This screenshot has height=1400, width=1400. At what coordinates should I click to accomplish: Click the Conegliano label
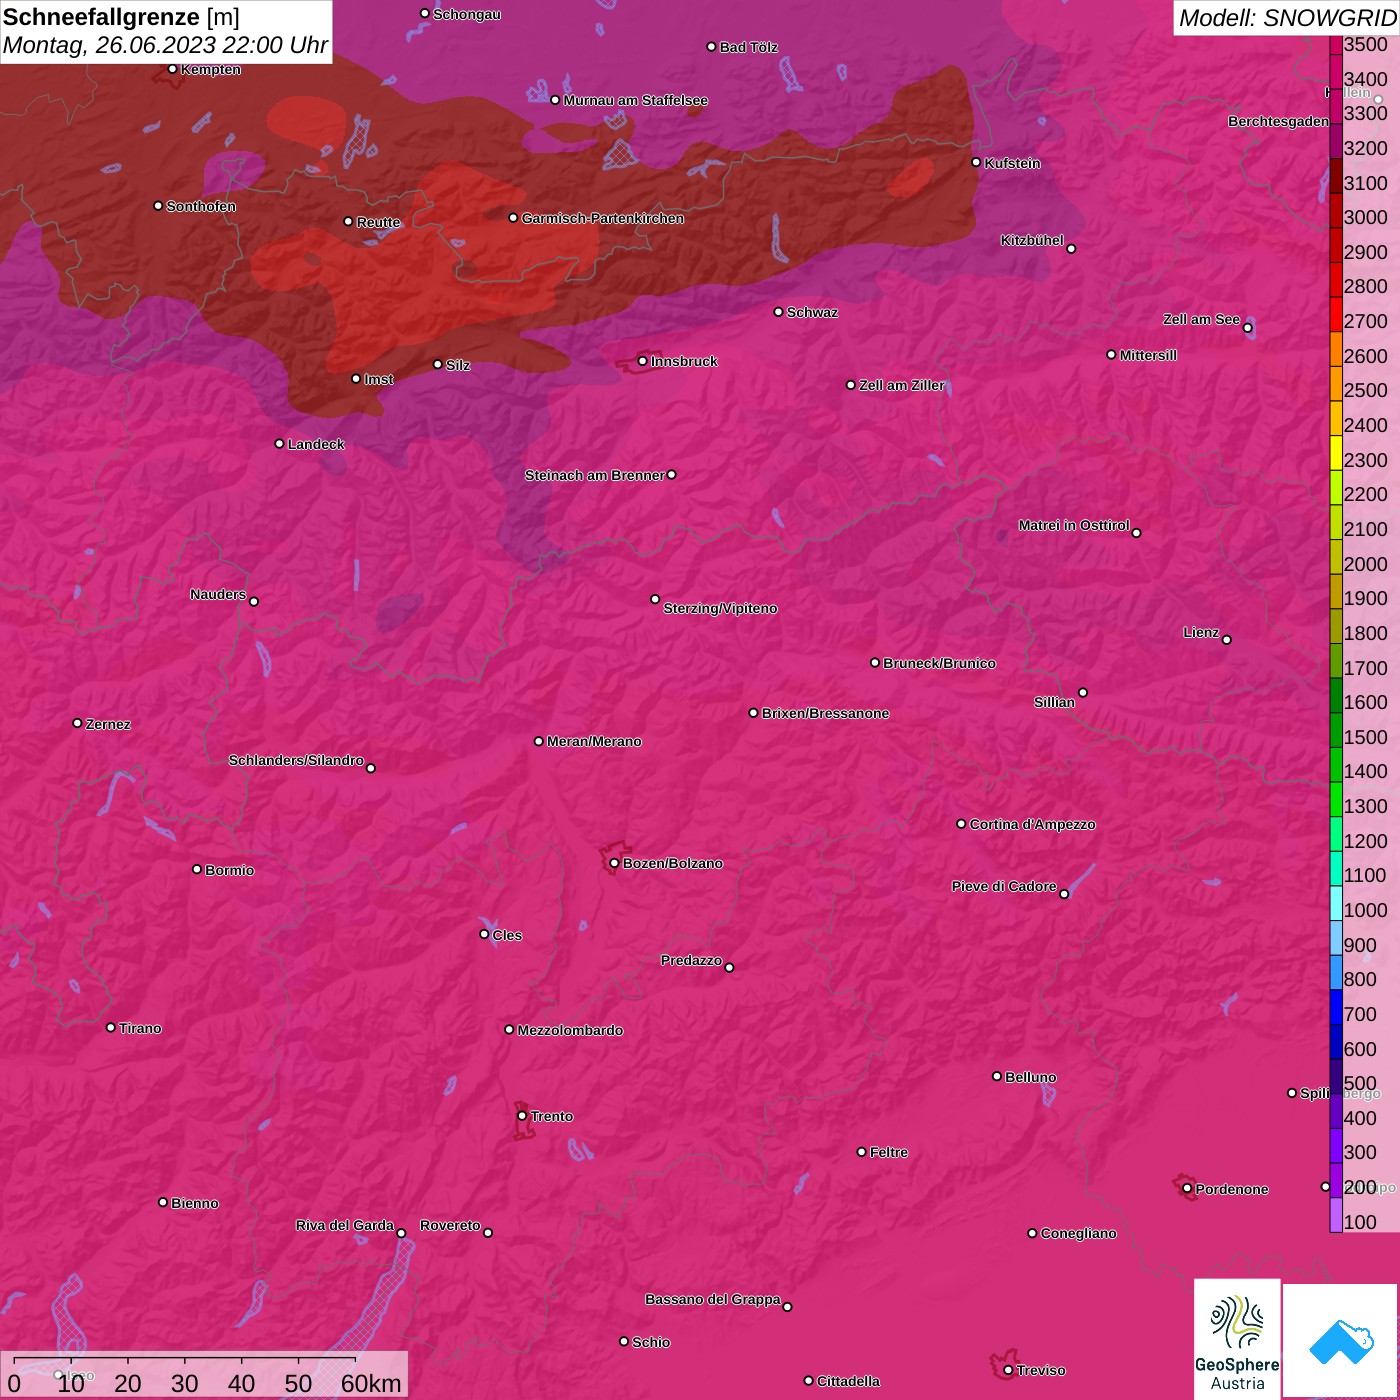click(x=1078, y=1233)
